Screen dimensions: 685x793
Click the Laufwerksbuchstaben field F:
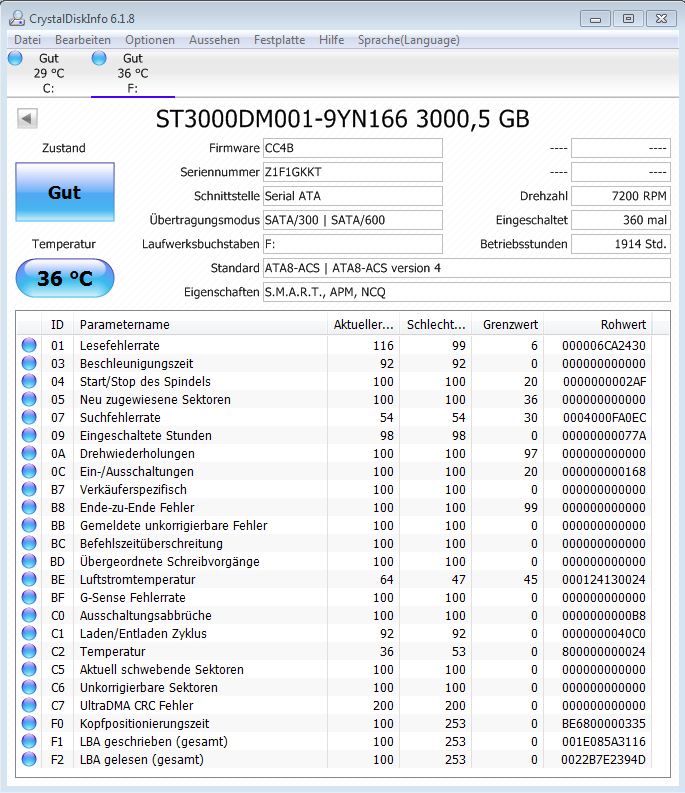tap(353, 244)
